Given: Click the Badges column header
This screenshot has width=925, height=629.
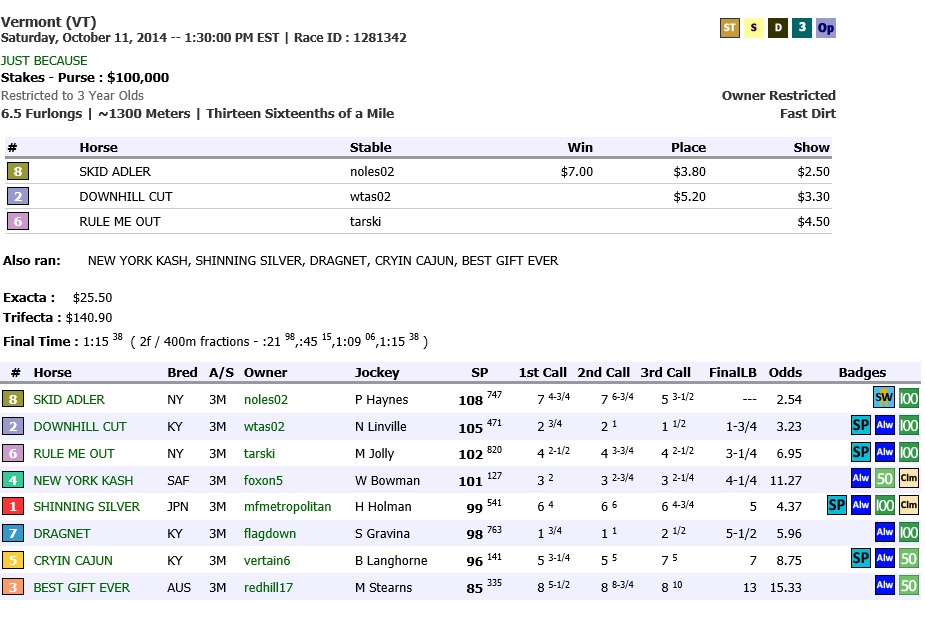Looking at the screenshot, I should point(862,372).
